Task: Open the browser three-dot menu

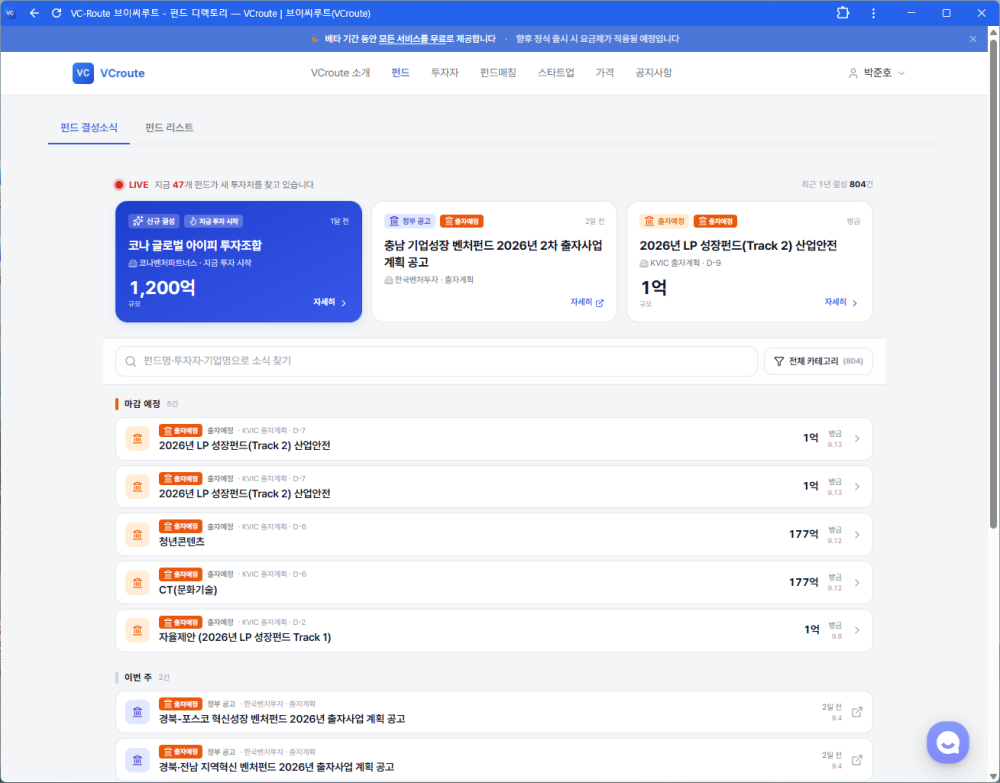Action: pyautogui.click(x=873, y=13)
